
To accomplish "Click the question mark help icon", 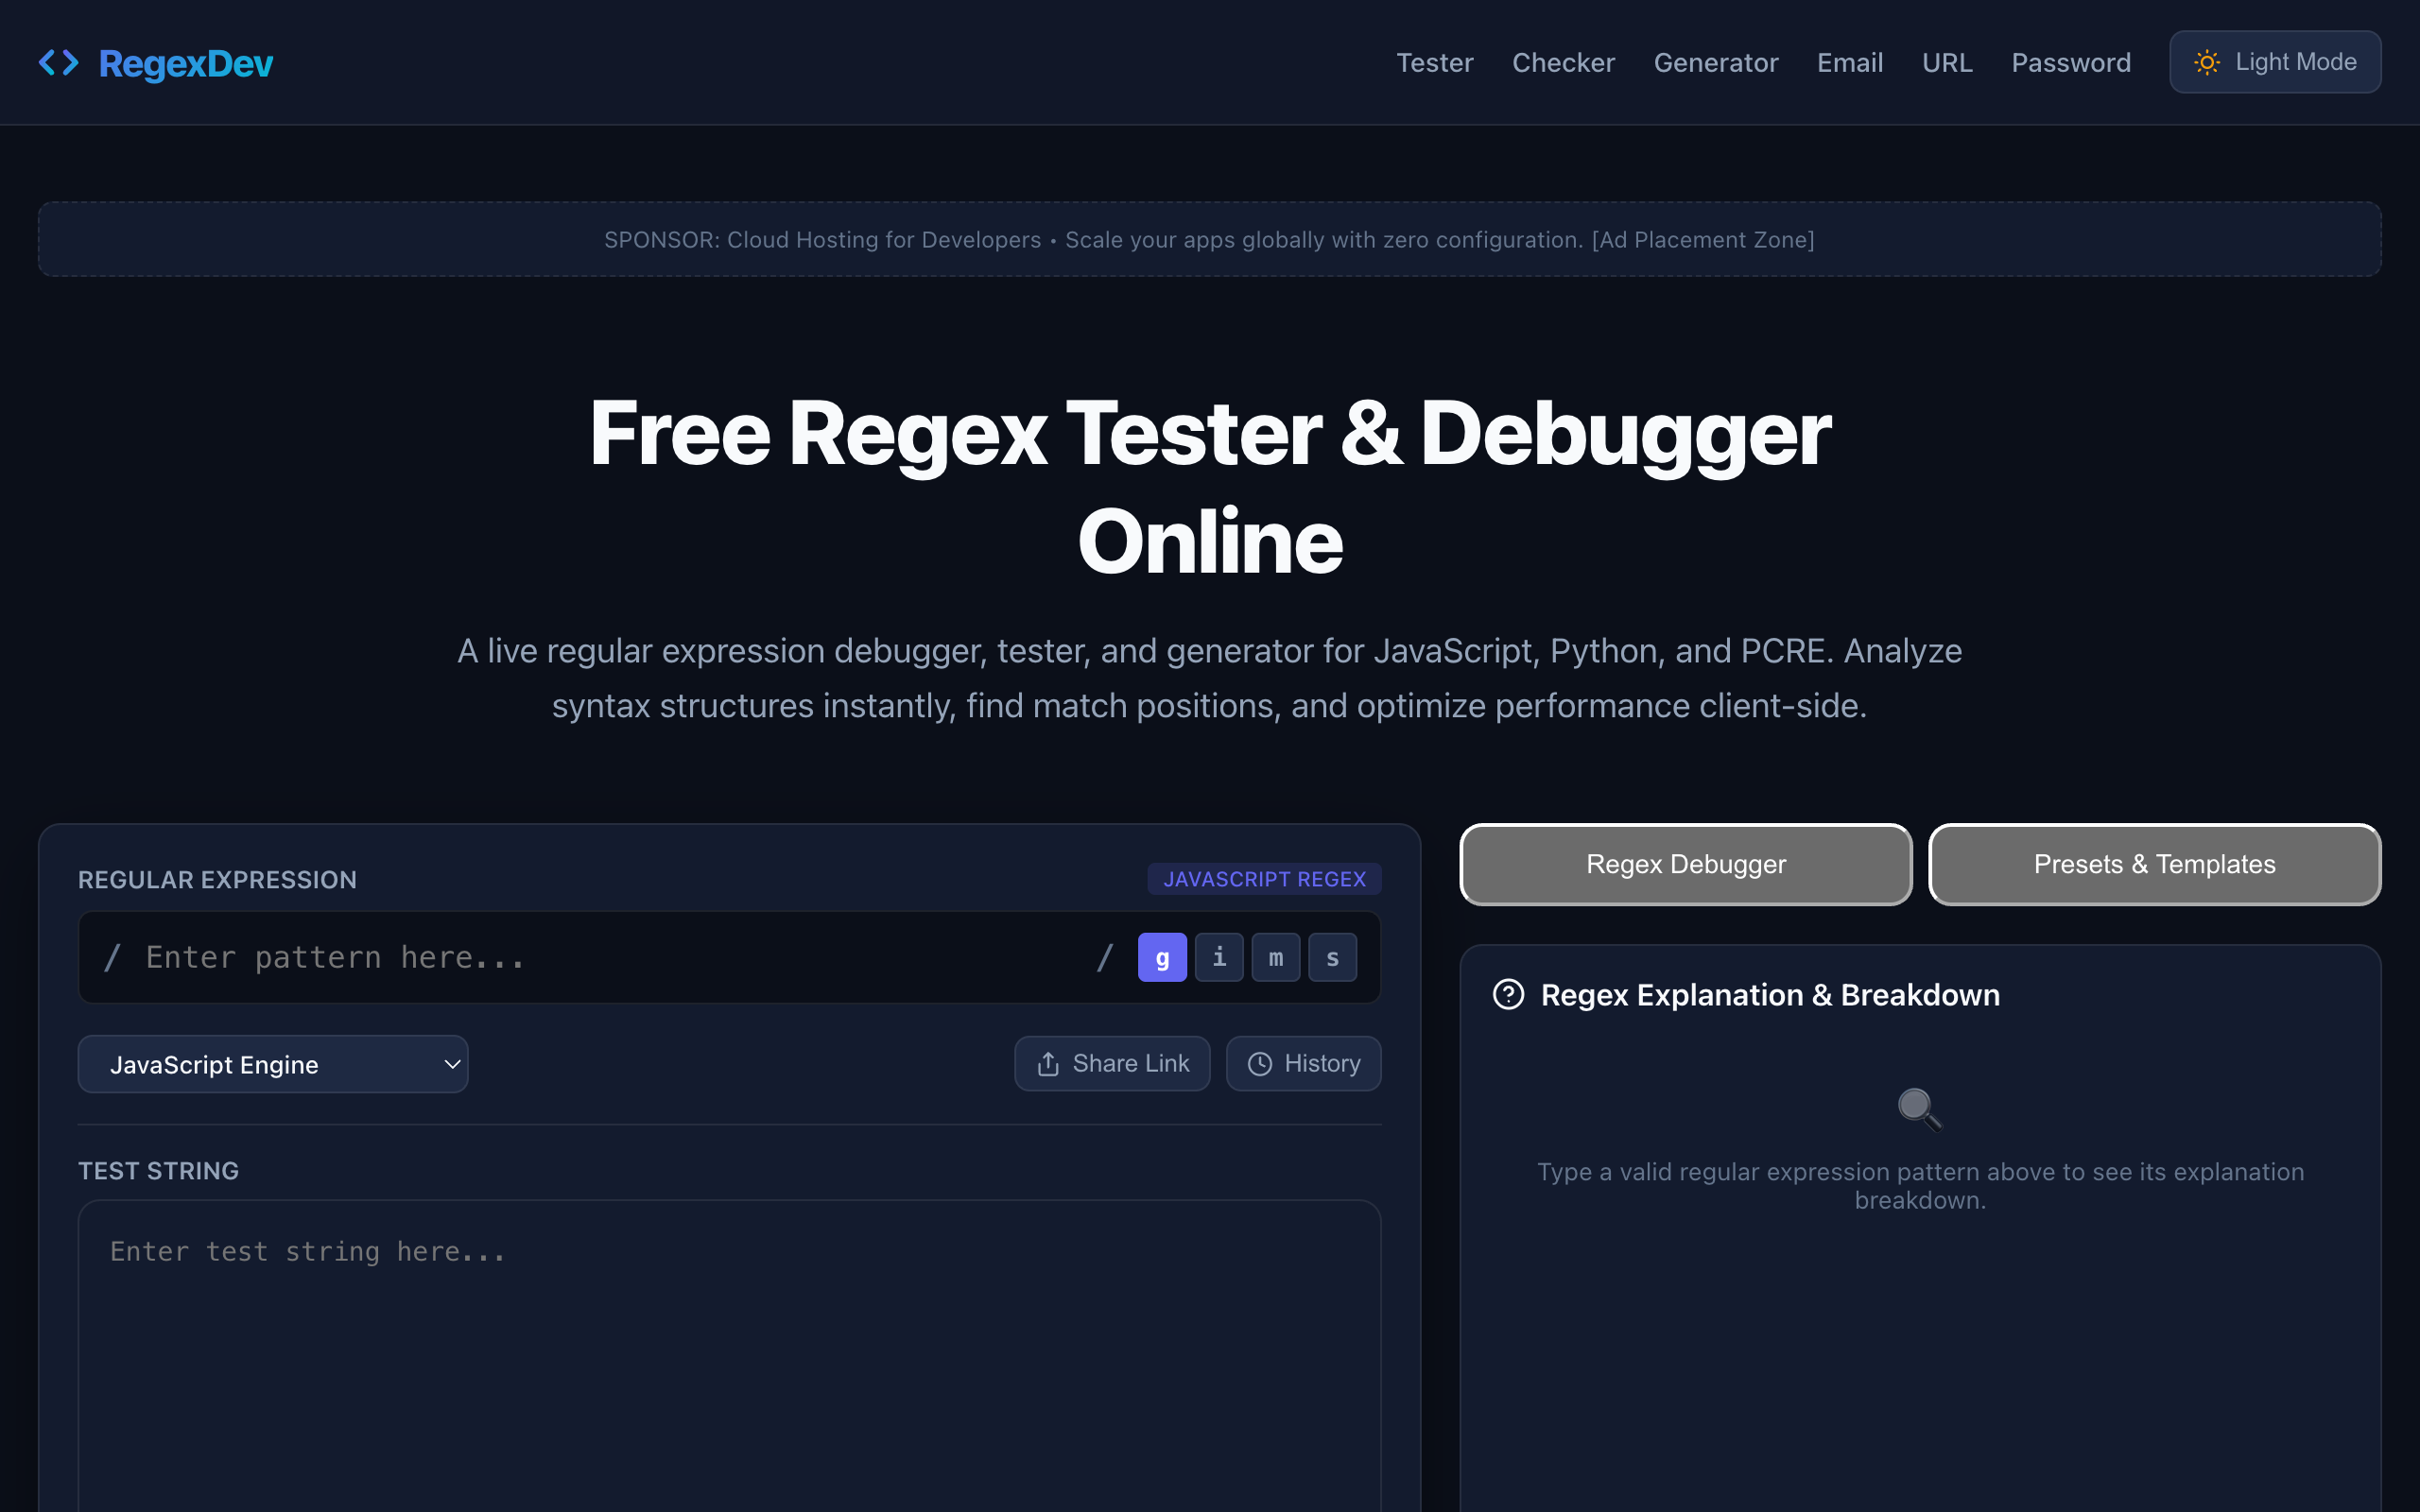I will (1508, 995).
